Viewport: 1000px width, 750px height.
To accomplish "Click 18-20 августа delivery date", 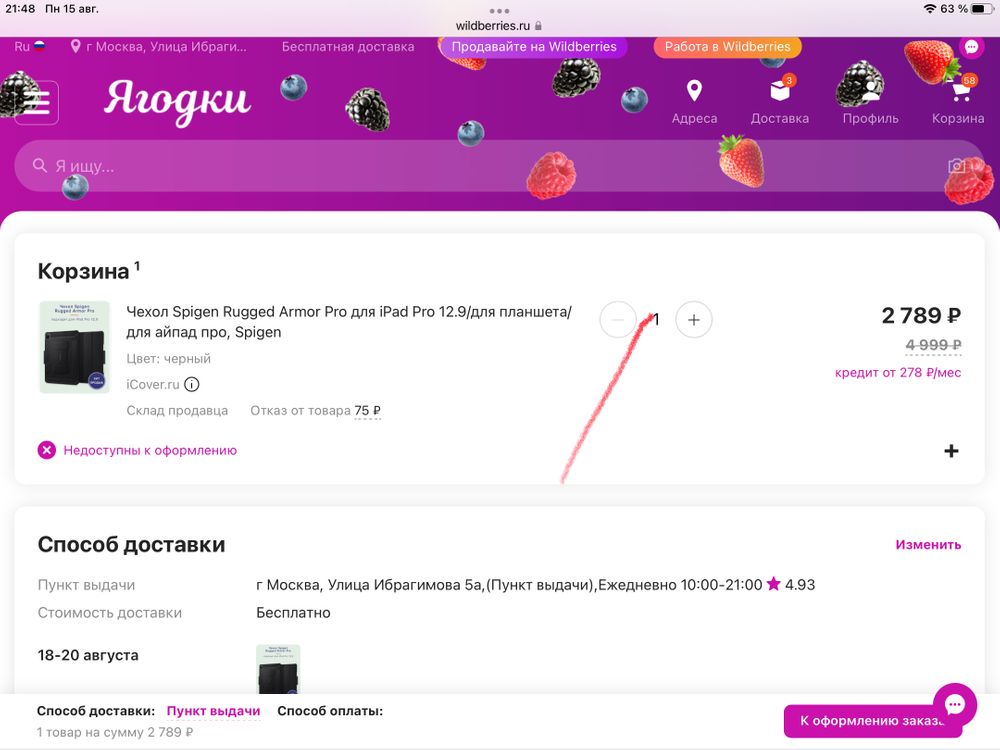I will click(x=88, y=655).
